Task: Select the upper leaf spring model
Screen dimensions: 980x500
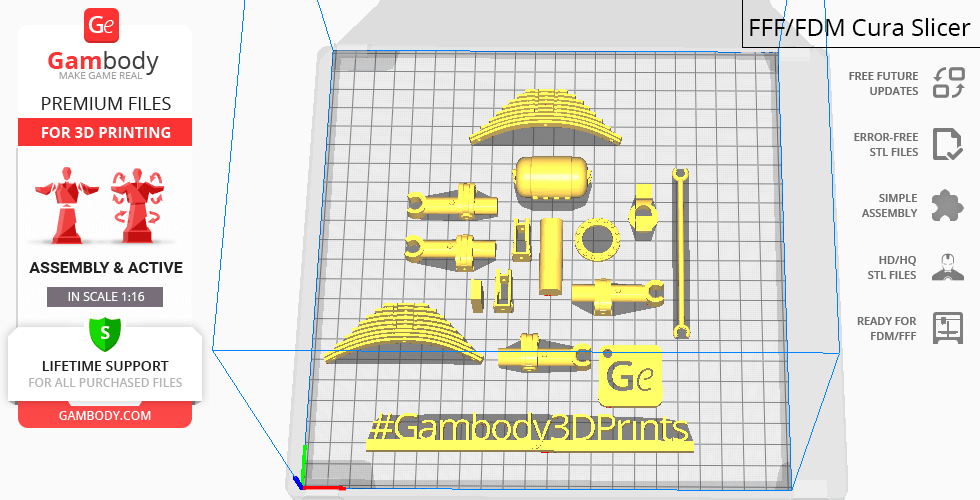Action: click(528, 119)
